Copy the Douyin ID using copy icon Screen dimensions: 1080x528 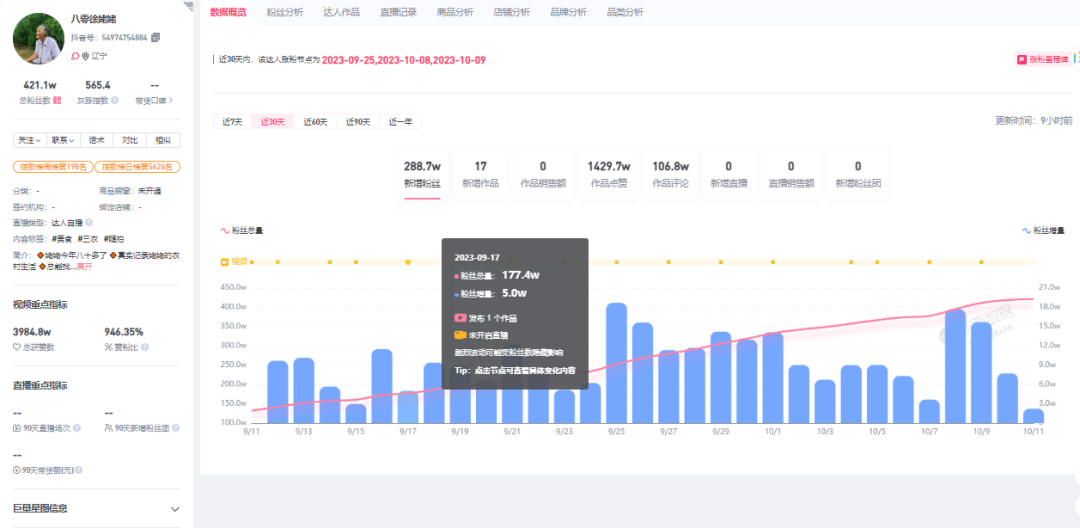[x=155, y=37]
